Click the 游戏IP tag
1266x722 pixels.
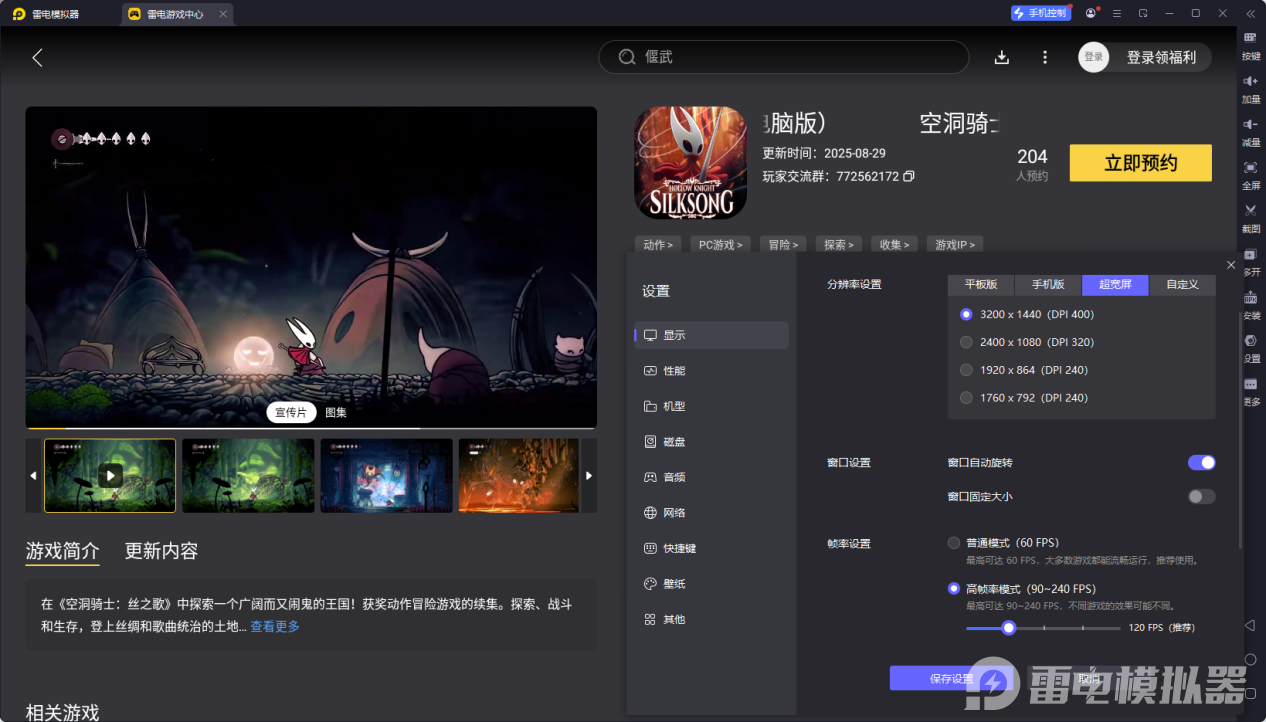(x=955, y=244)
